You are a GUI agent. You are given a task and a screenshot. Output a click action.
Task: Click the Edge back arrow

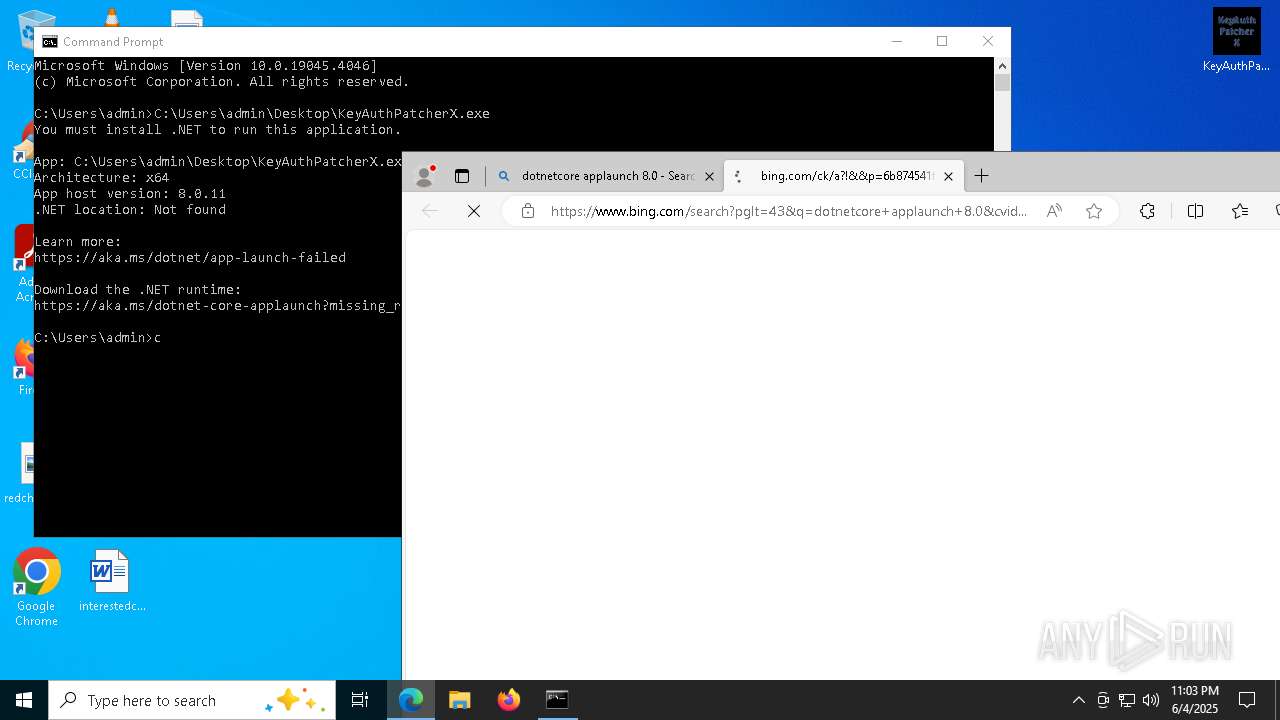430,211
